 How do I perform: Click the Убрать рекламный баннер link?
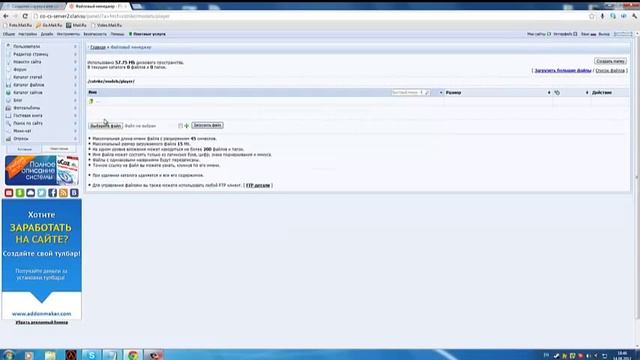[42, 322]
